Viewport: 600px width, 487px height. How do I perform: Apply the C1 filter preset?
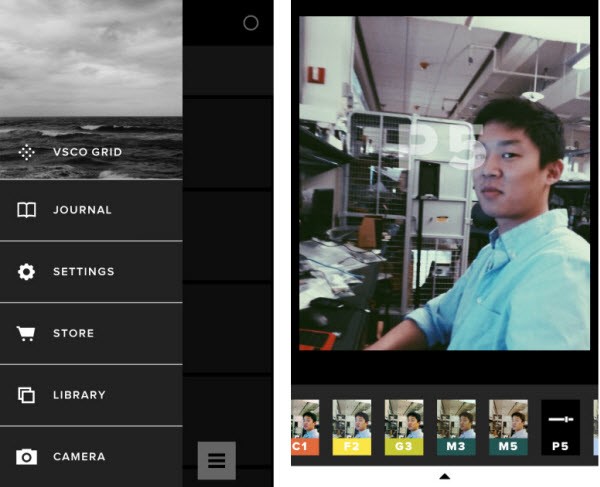pyautogui.click(x=304, y=427)
